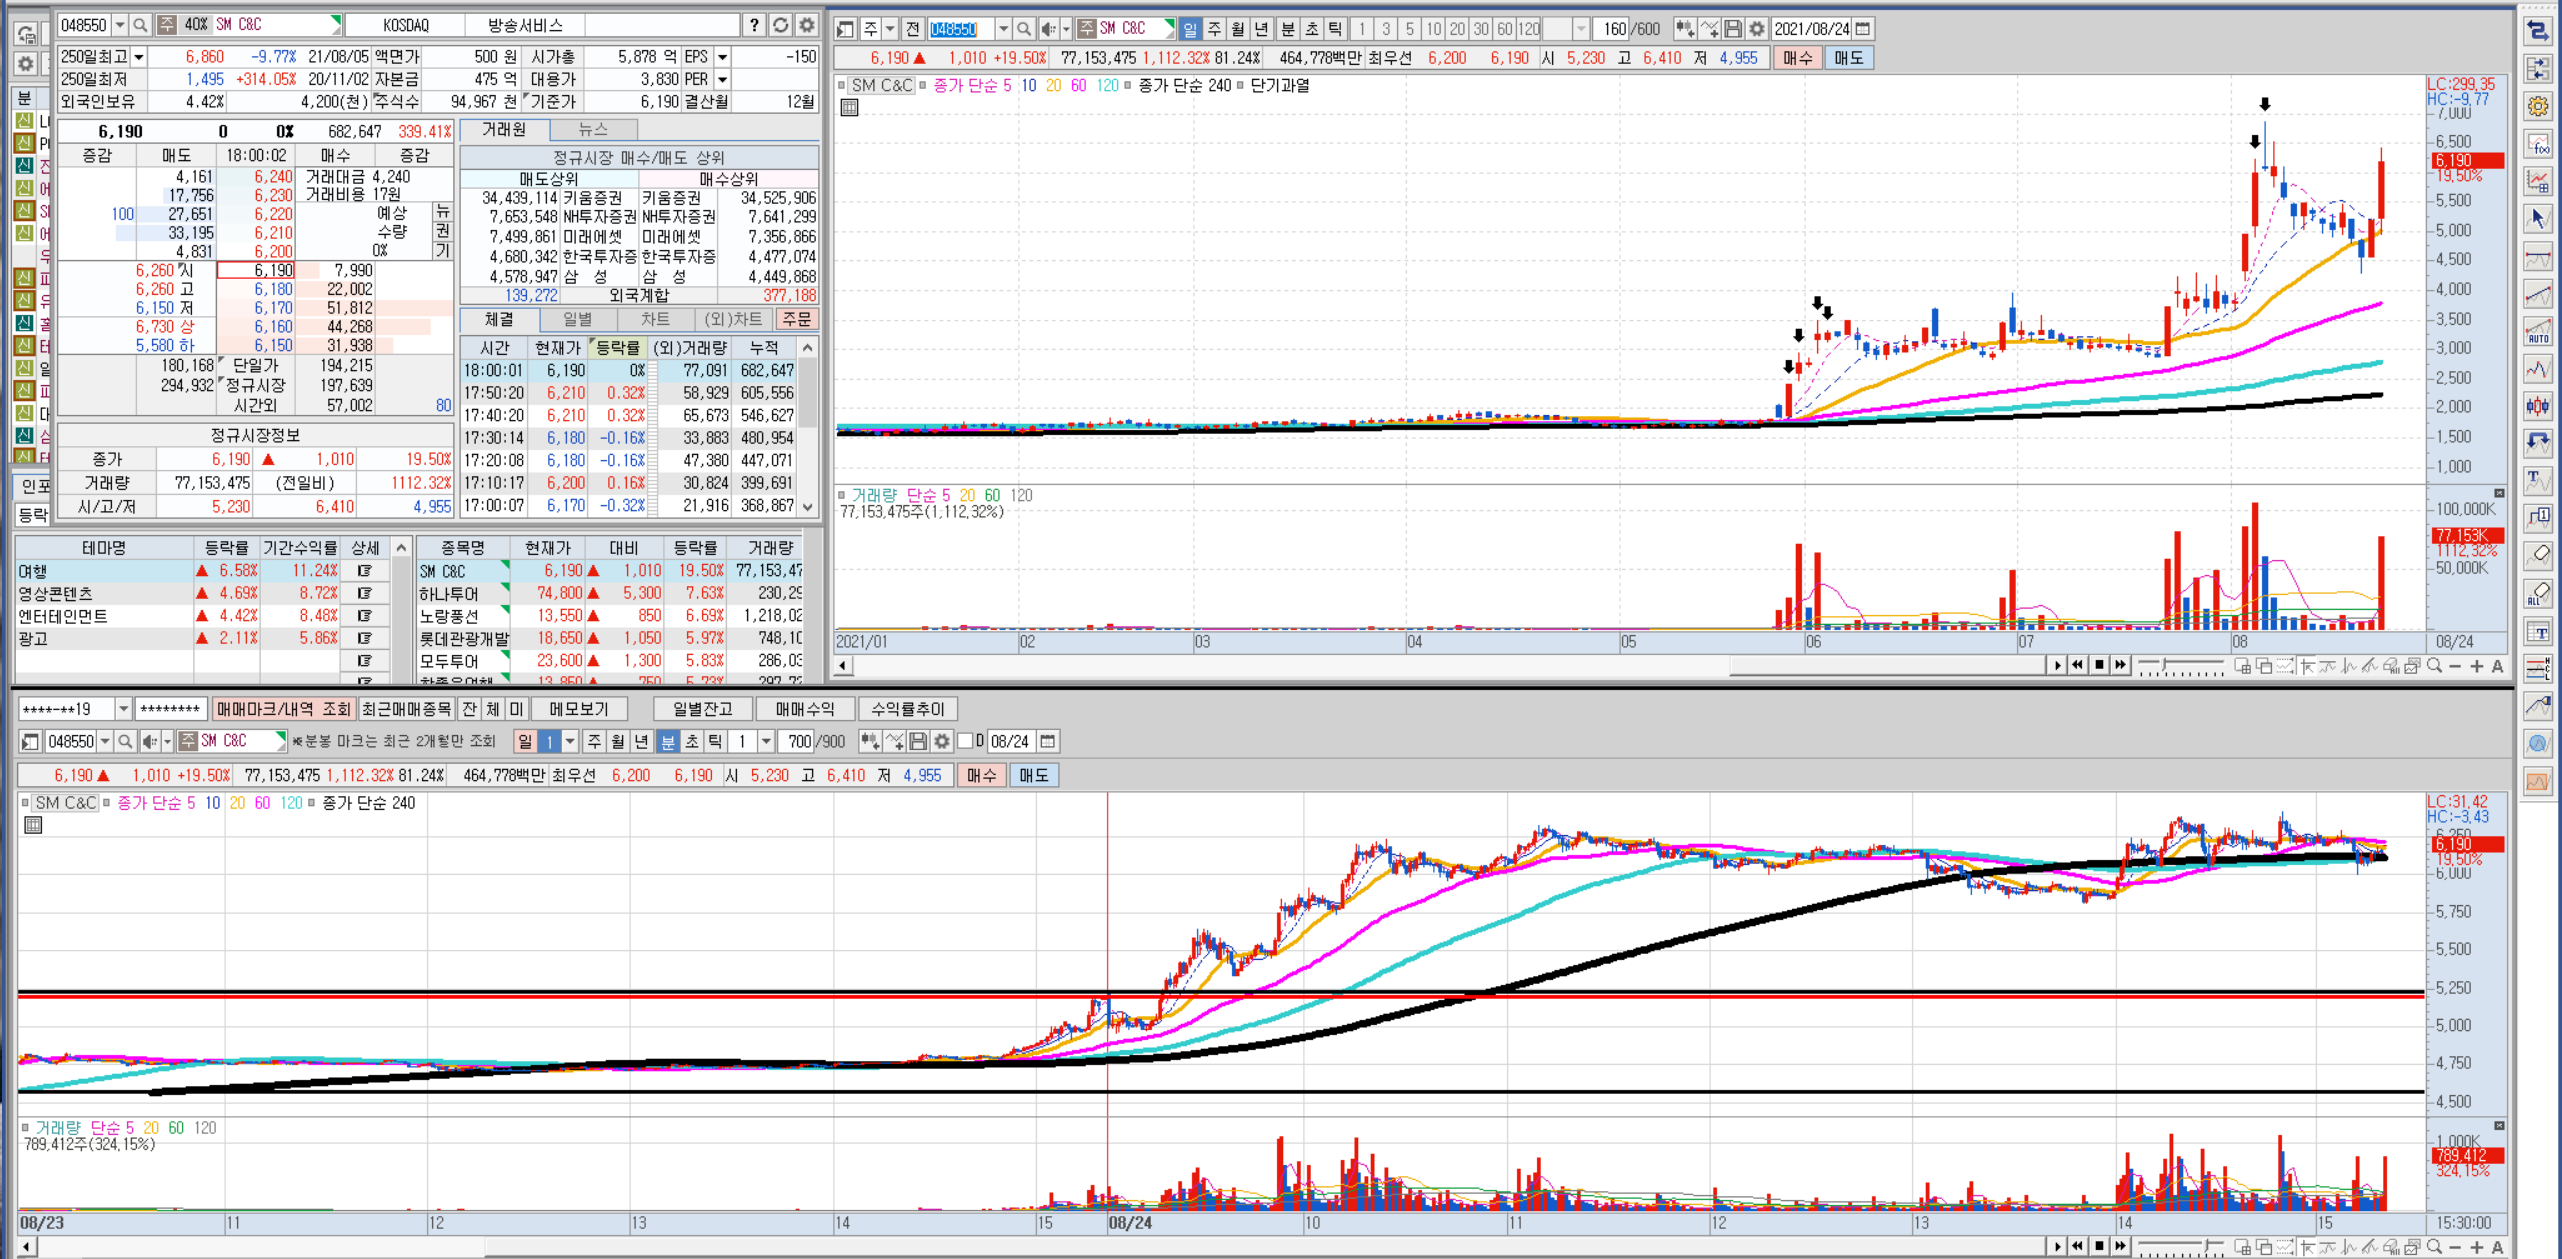Viewport: 2562px width, 1259px height.
Task: Toggle the yearly 년 period in the lower chart toolbar
Action: (x=642, y=741)
